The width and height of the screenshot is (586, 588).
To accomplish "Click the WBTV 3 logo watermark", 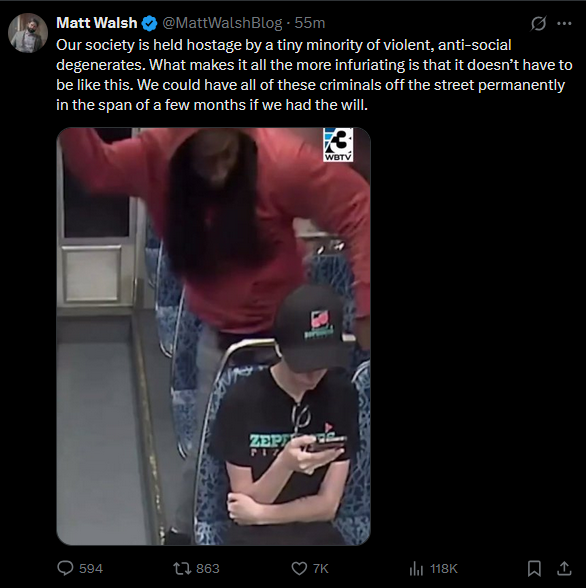I will [338, 145].
